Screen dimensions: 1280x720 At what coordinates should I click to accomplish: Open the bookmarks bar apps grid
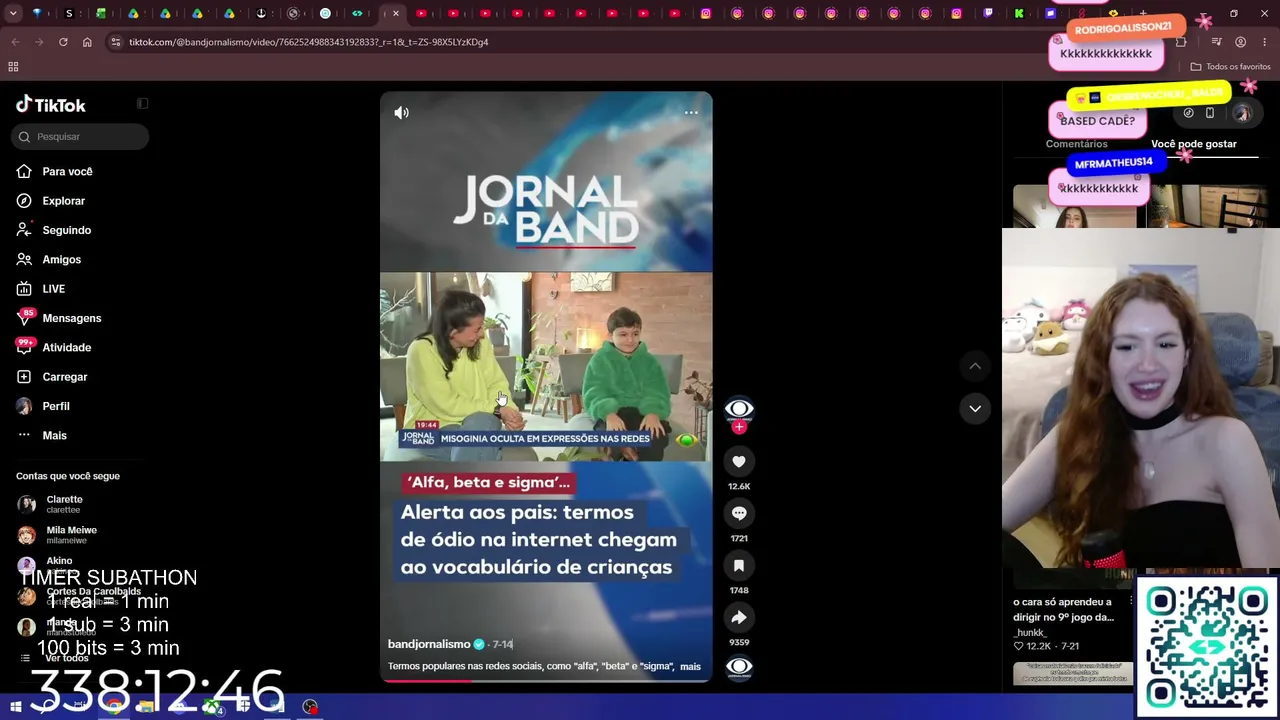(x=13, y=67)
